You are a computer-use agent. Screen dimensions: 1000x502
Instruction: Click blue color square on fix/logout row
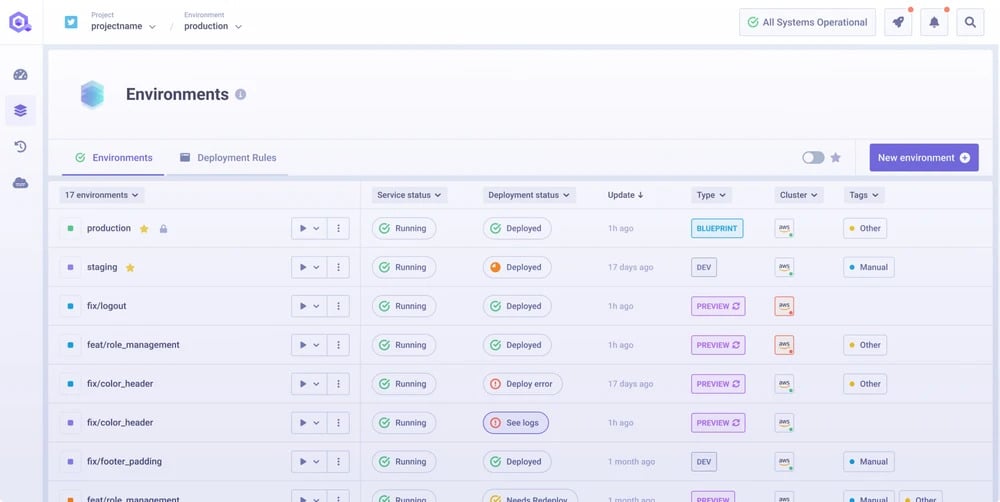tap(70, 306)
